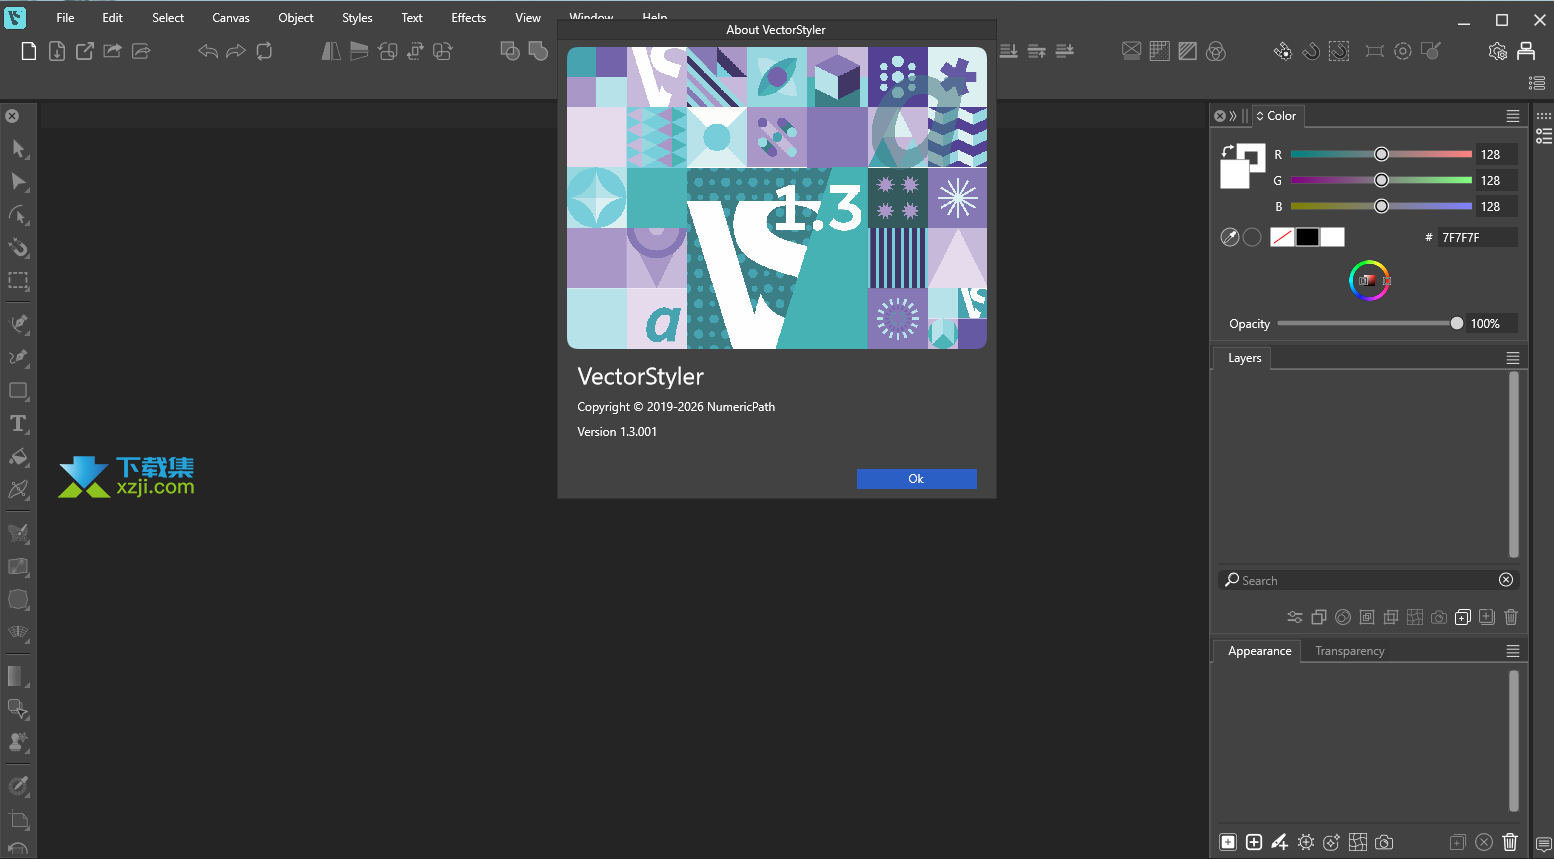Click camera icon in Appearance panel bottom bar
The width and height of the screenshot is (1554, 859).
[1384, 842]
